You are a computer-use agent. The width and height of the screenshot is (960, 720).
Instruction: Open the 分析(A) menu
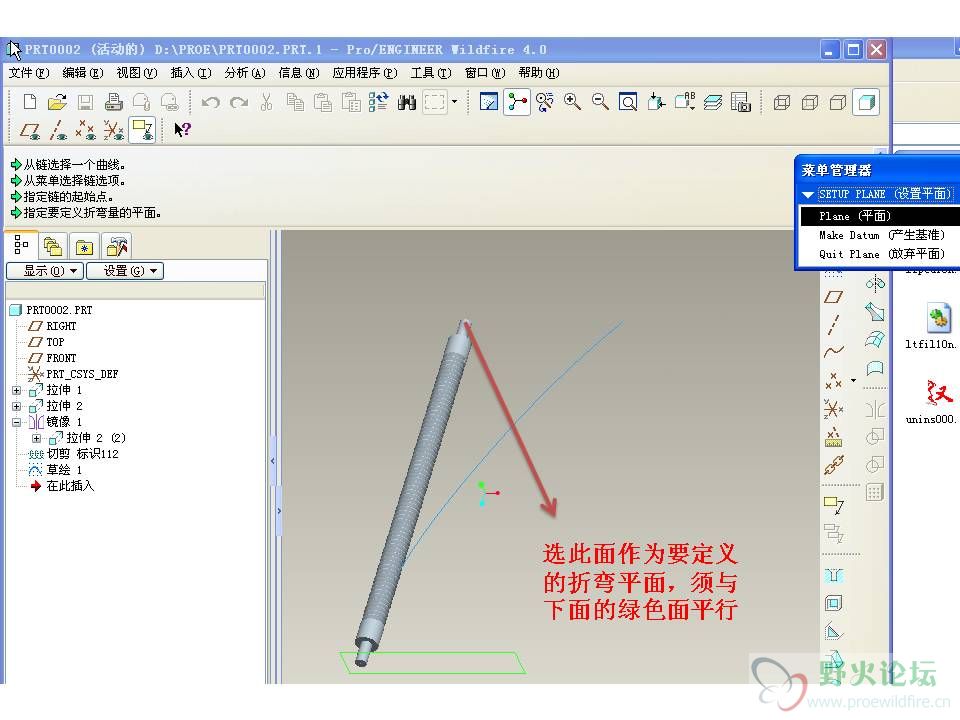tap(244, 73)
